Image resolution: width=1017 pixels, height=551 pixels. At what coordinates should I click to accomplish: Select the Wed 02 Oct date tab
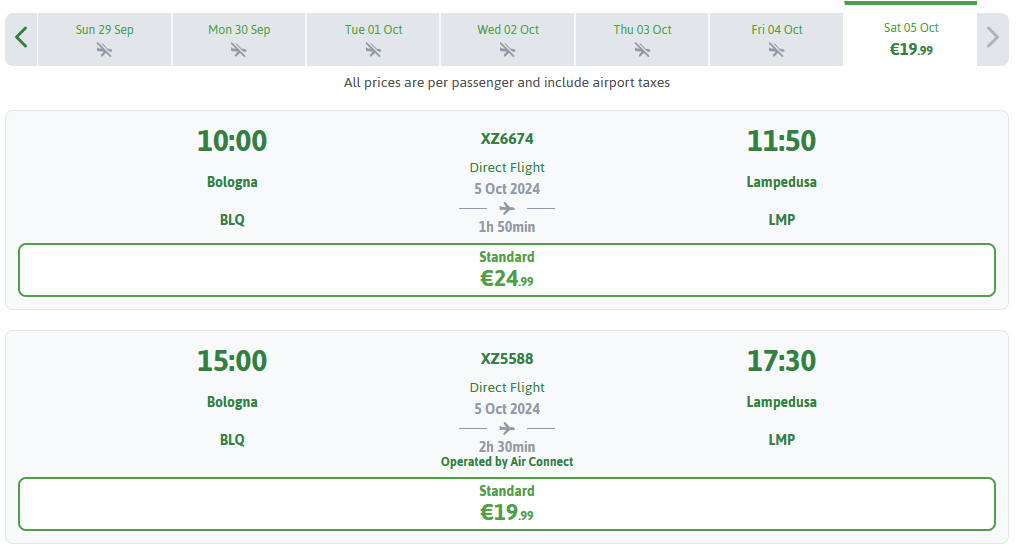(508, 40)
